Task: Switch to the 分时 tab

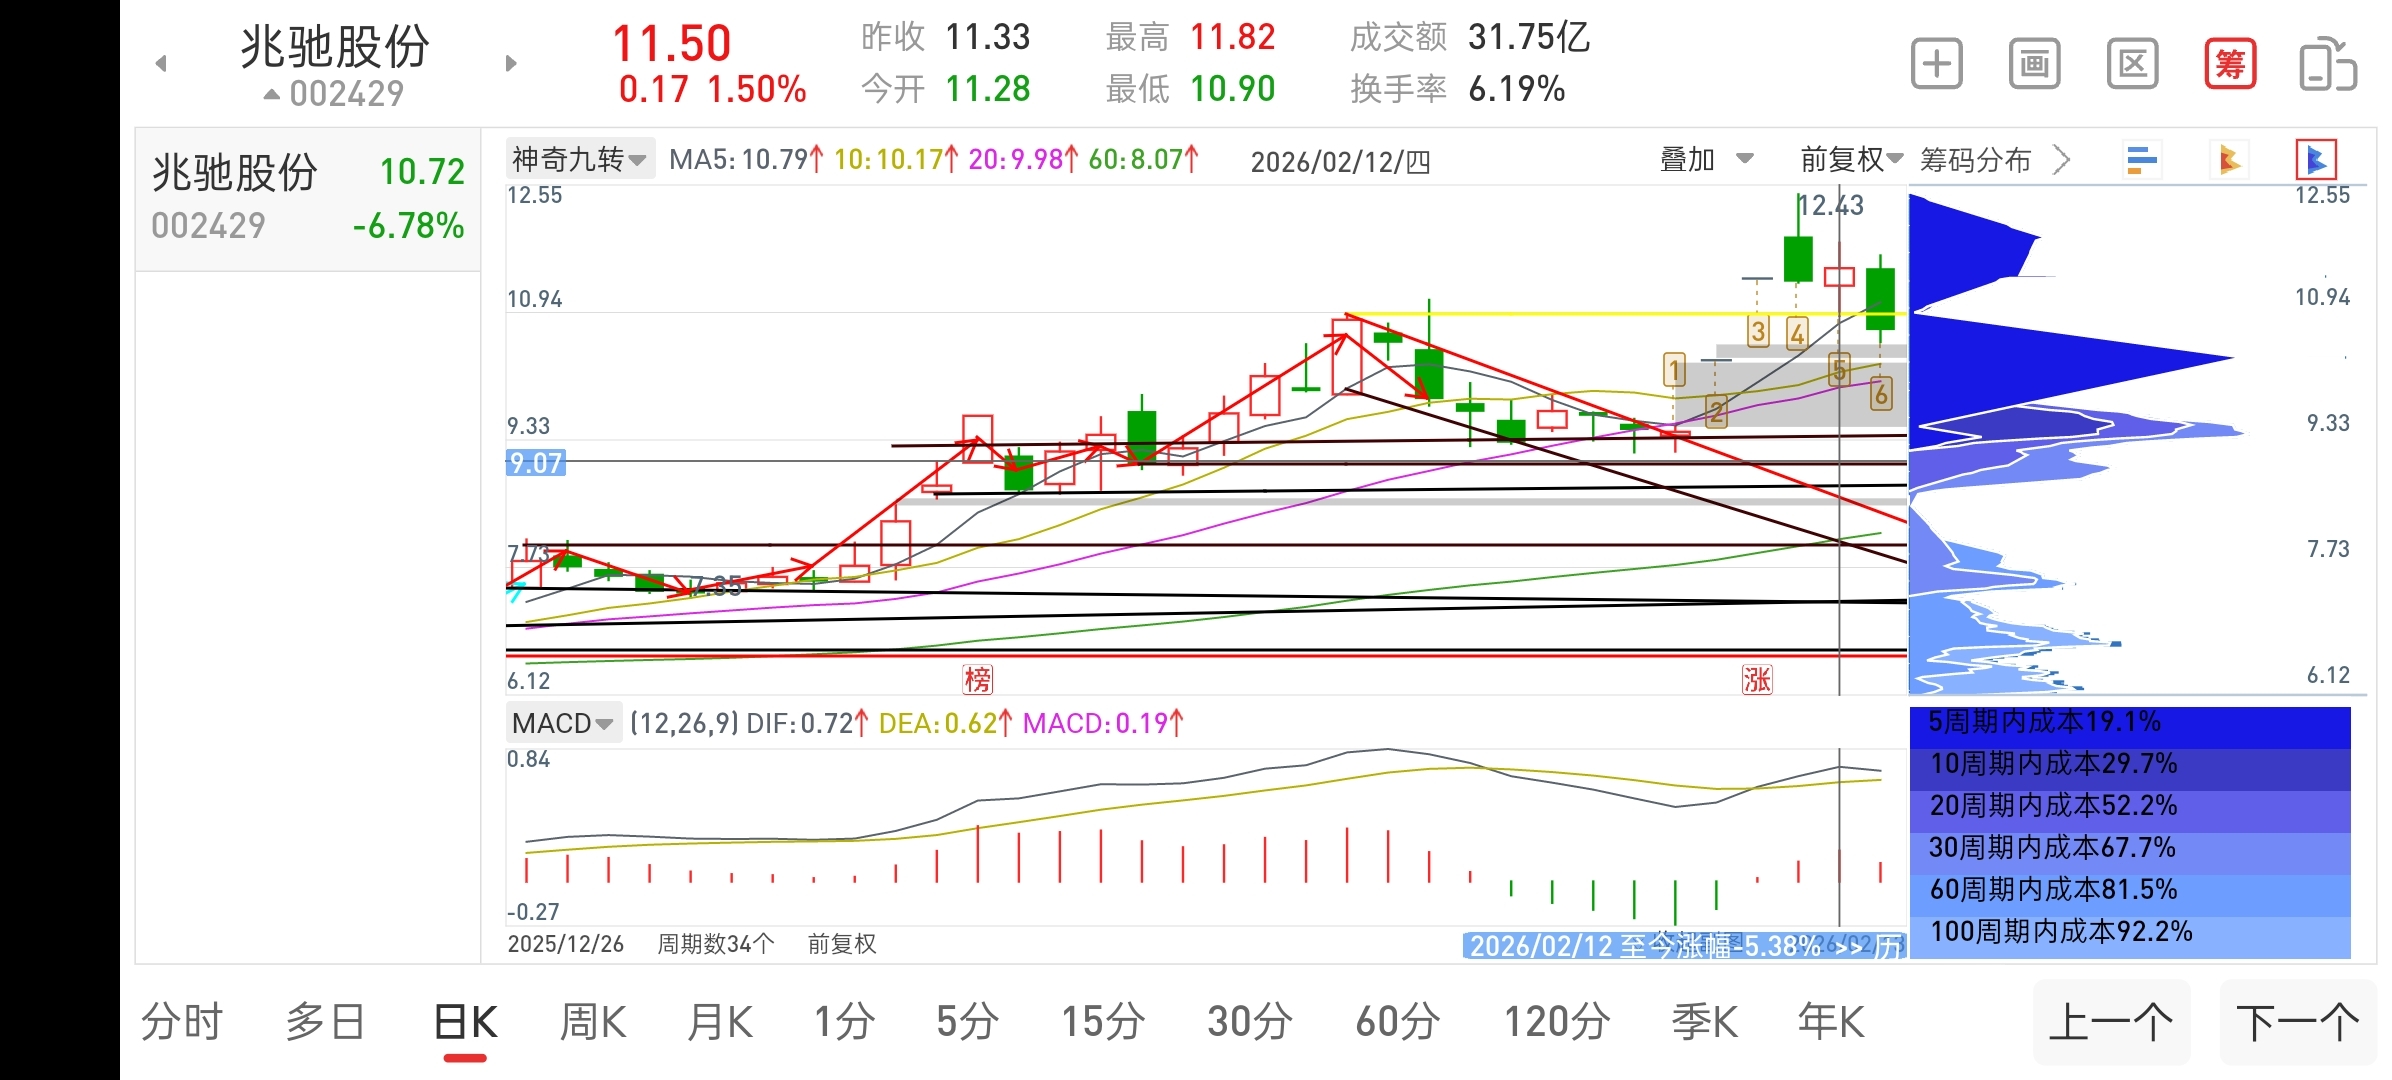Action: (181, 1023)
